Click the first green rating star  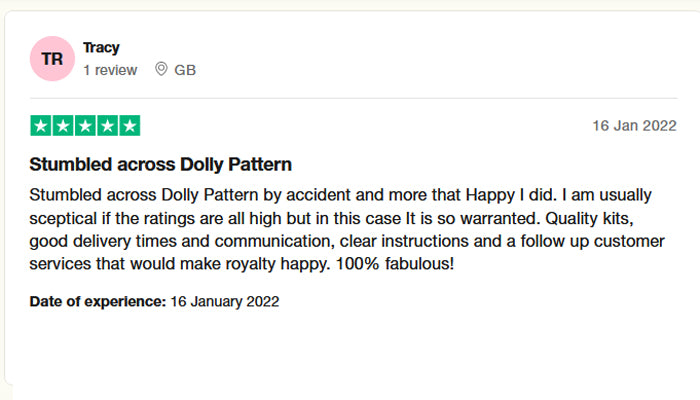coord(41,126)
